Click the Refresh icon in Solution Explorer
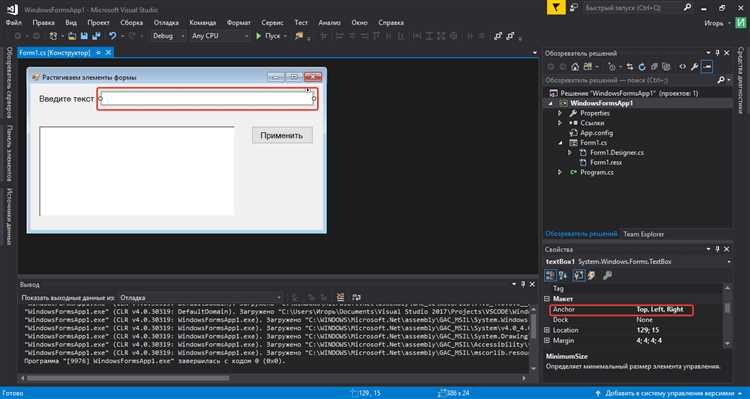The image size is (750, 399). (x=641, y=66)
